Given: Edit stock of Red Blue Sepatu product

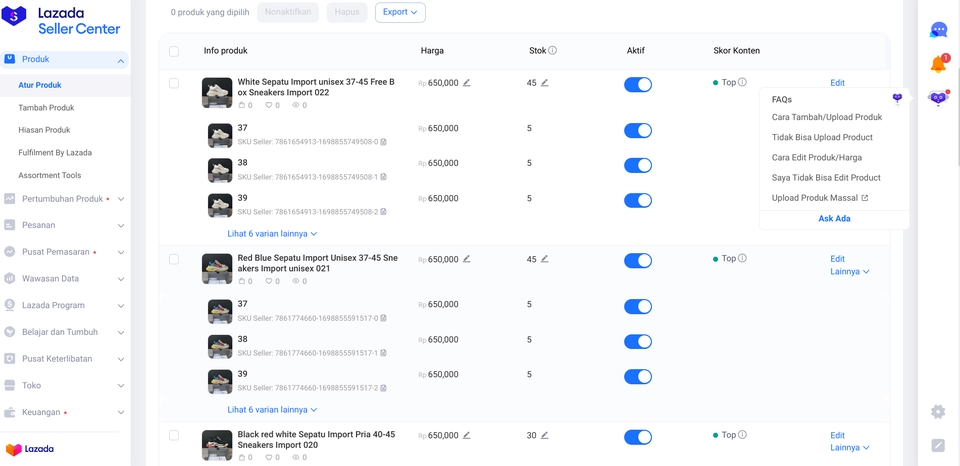Looking at the screenshot, I should 544,259.
